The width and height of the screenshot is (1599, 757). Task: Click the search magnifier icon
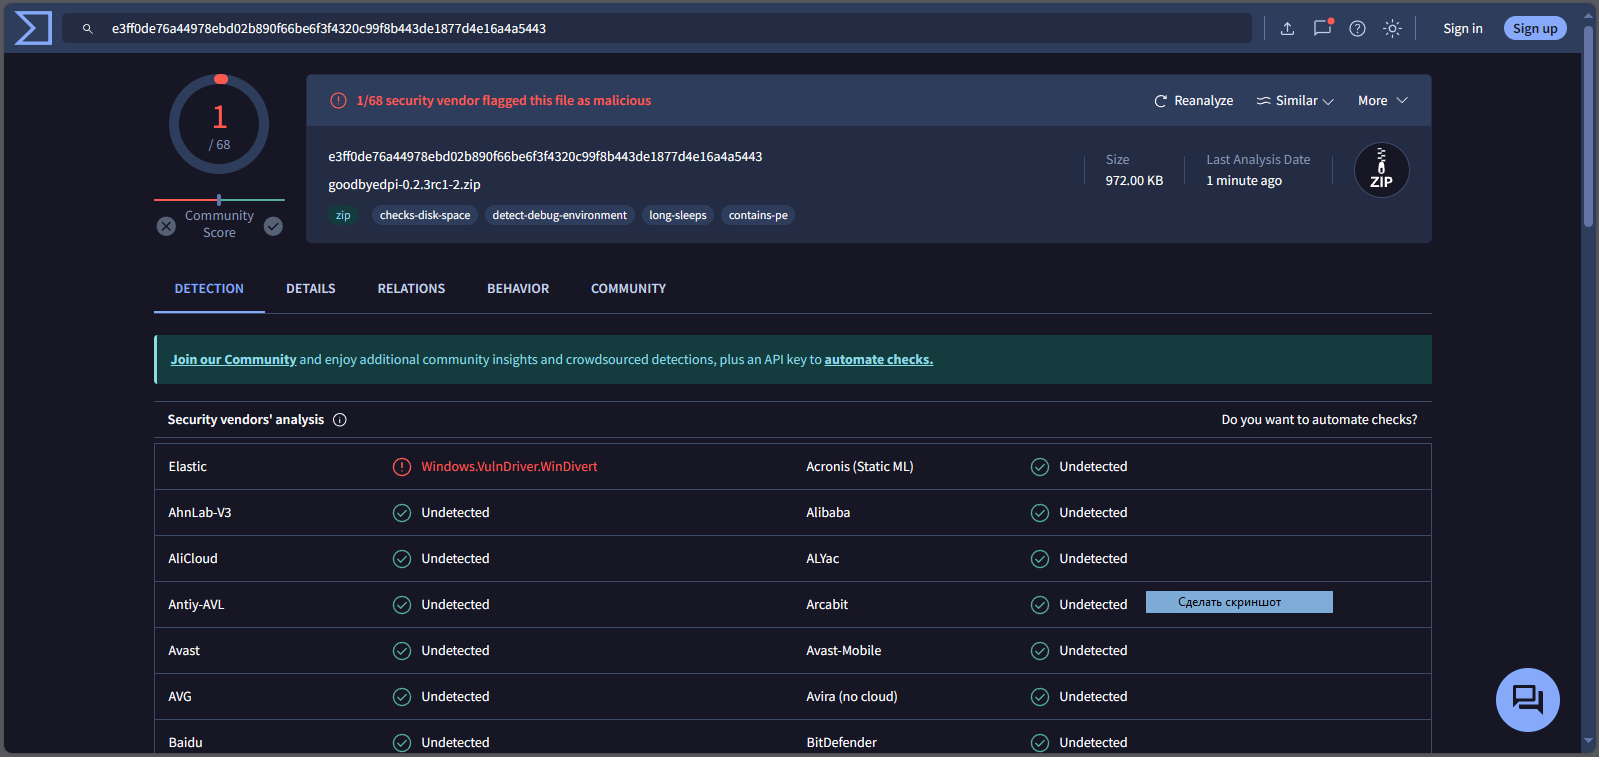click(x=88, y=29)
